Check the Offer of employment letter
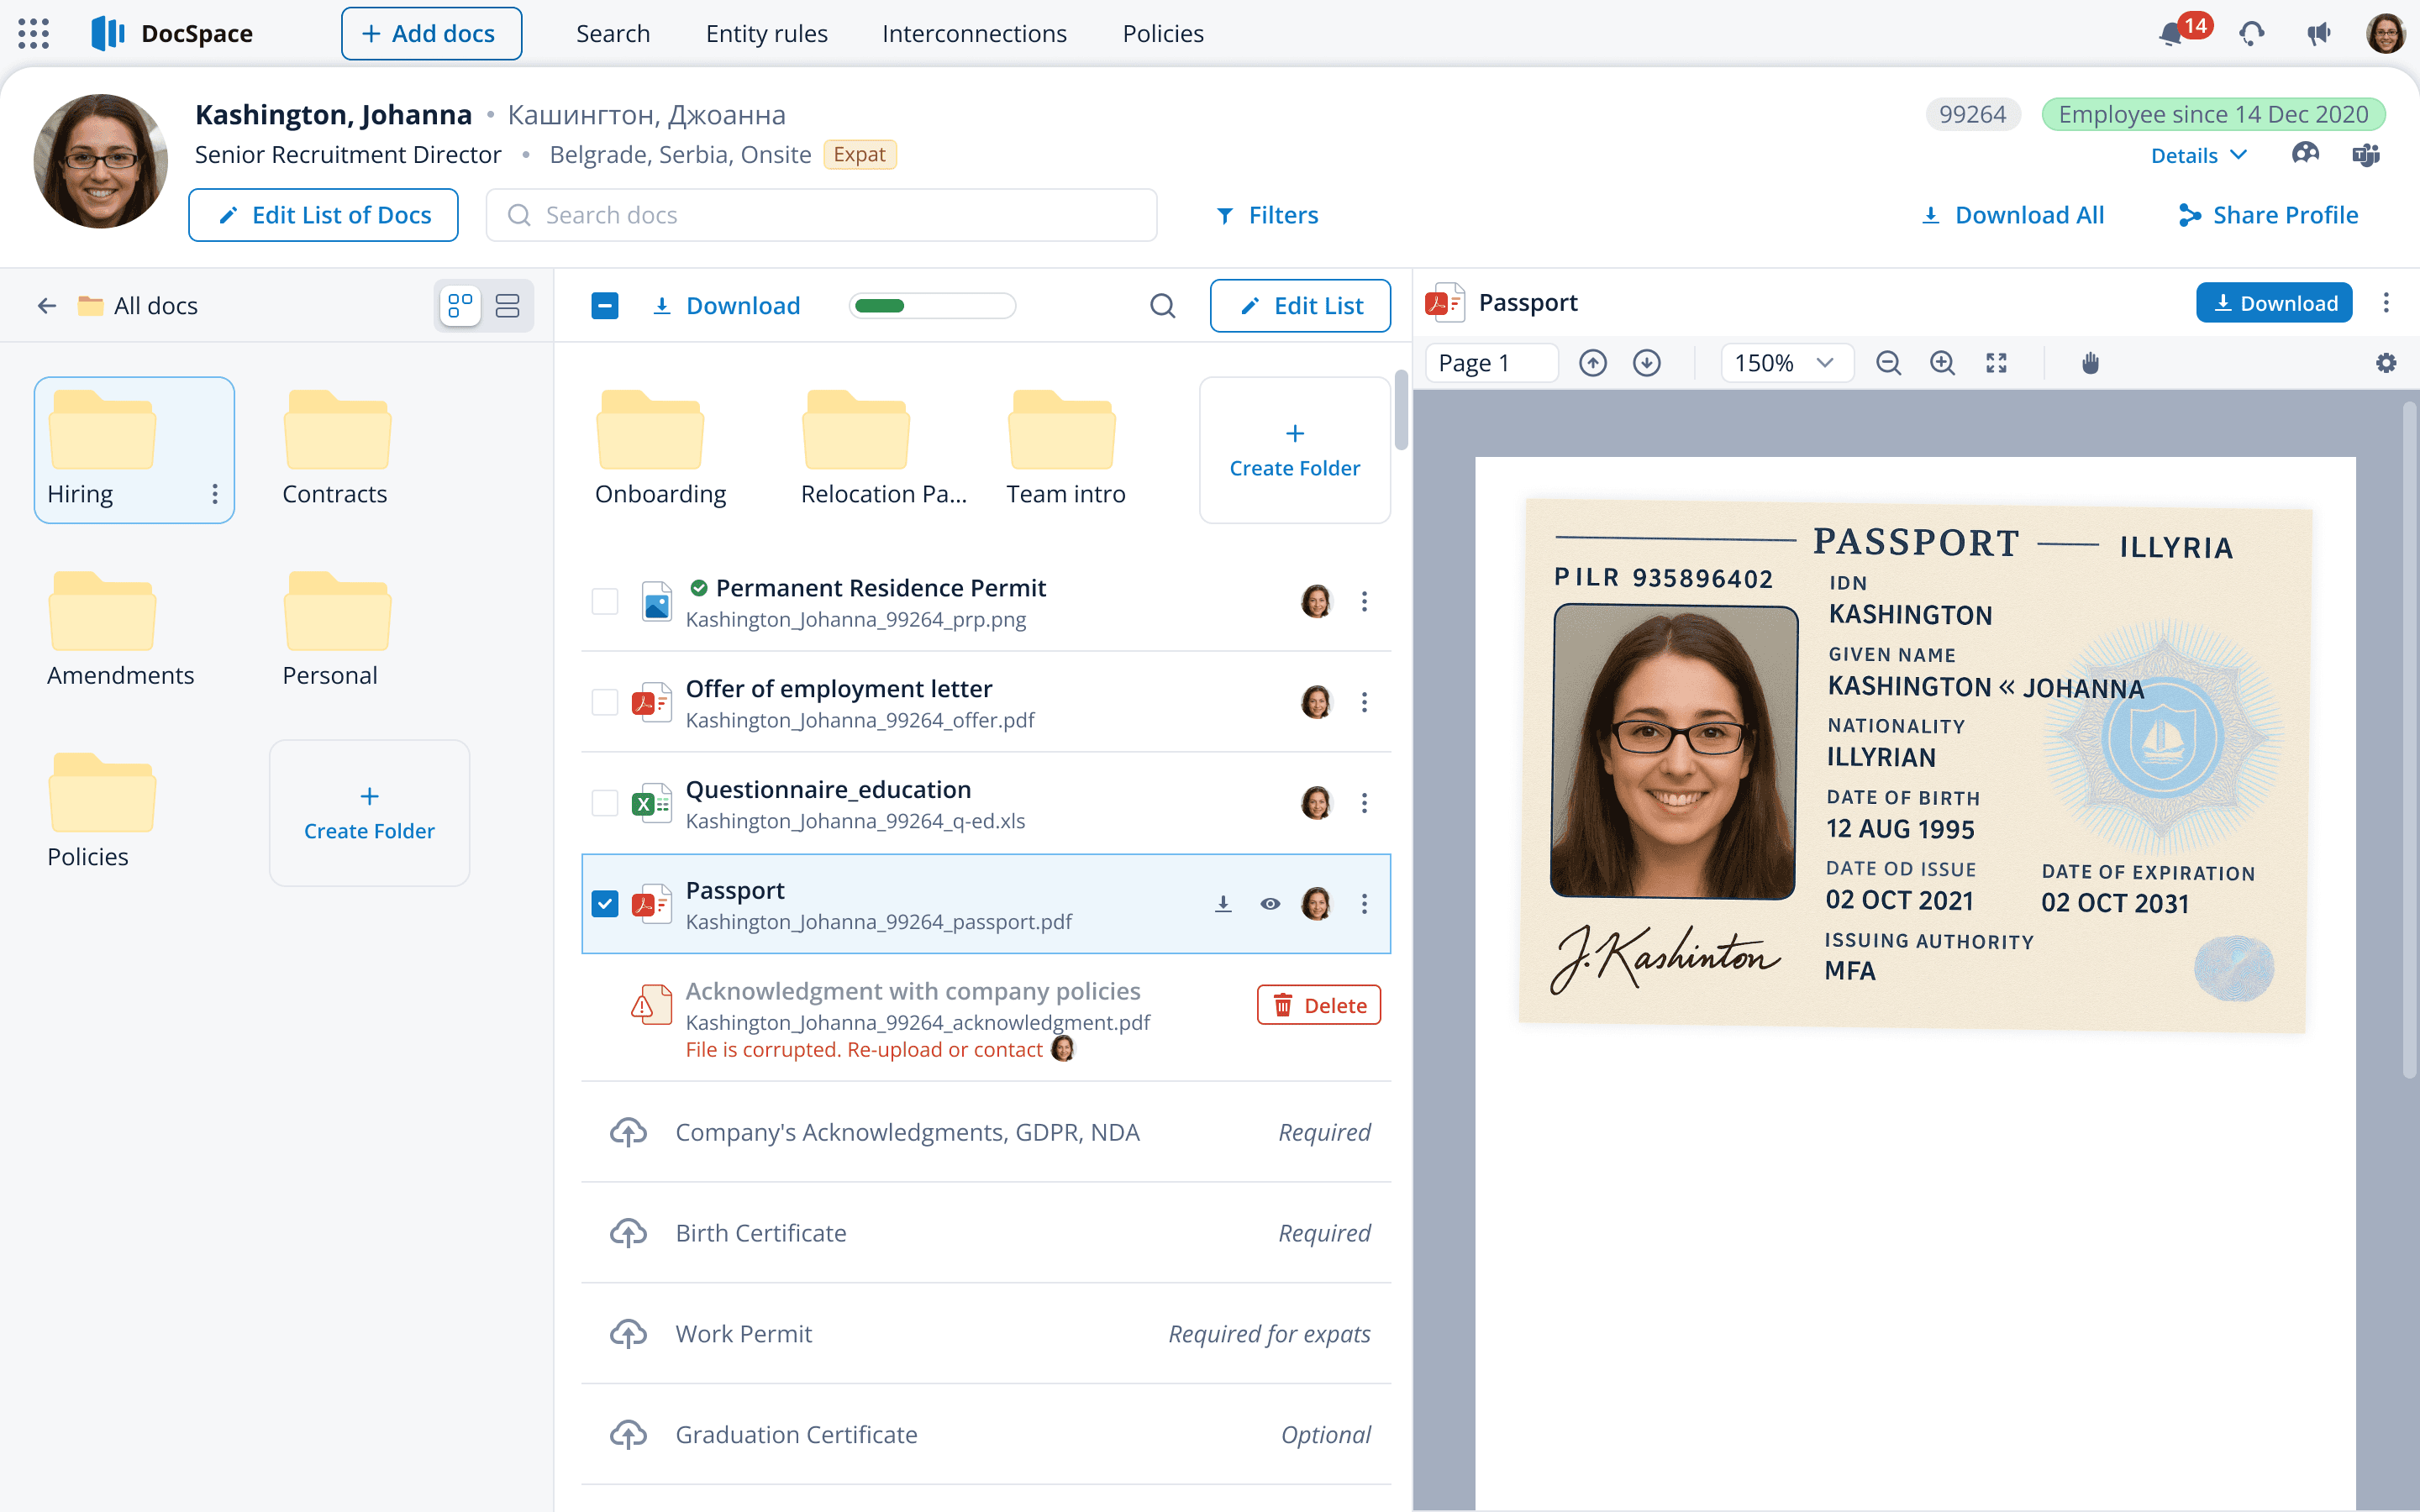Screen dimensions: 2420x1512 [605, 702]
